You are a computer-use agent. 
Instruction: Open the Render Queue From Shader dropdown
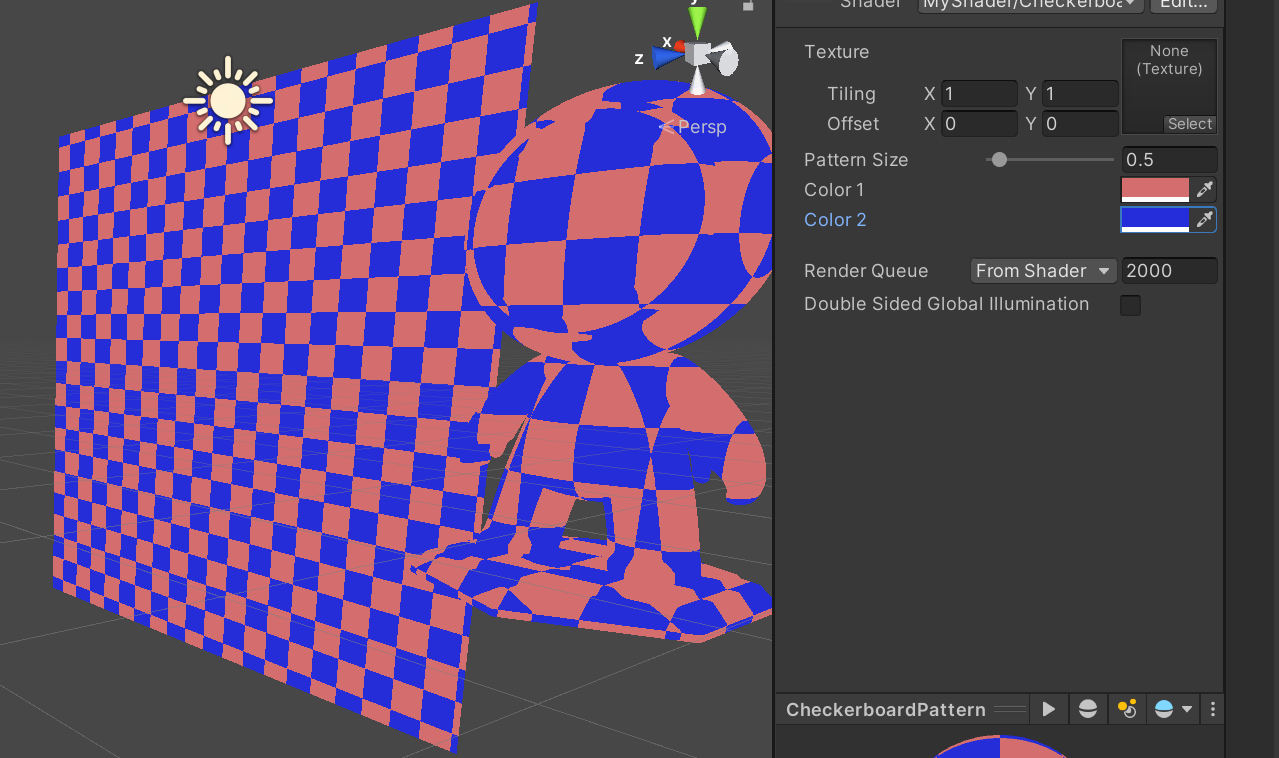pyautogui.click(x=1043, y=270)
